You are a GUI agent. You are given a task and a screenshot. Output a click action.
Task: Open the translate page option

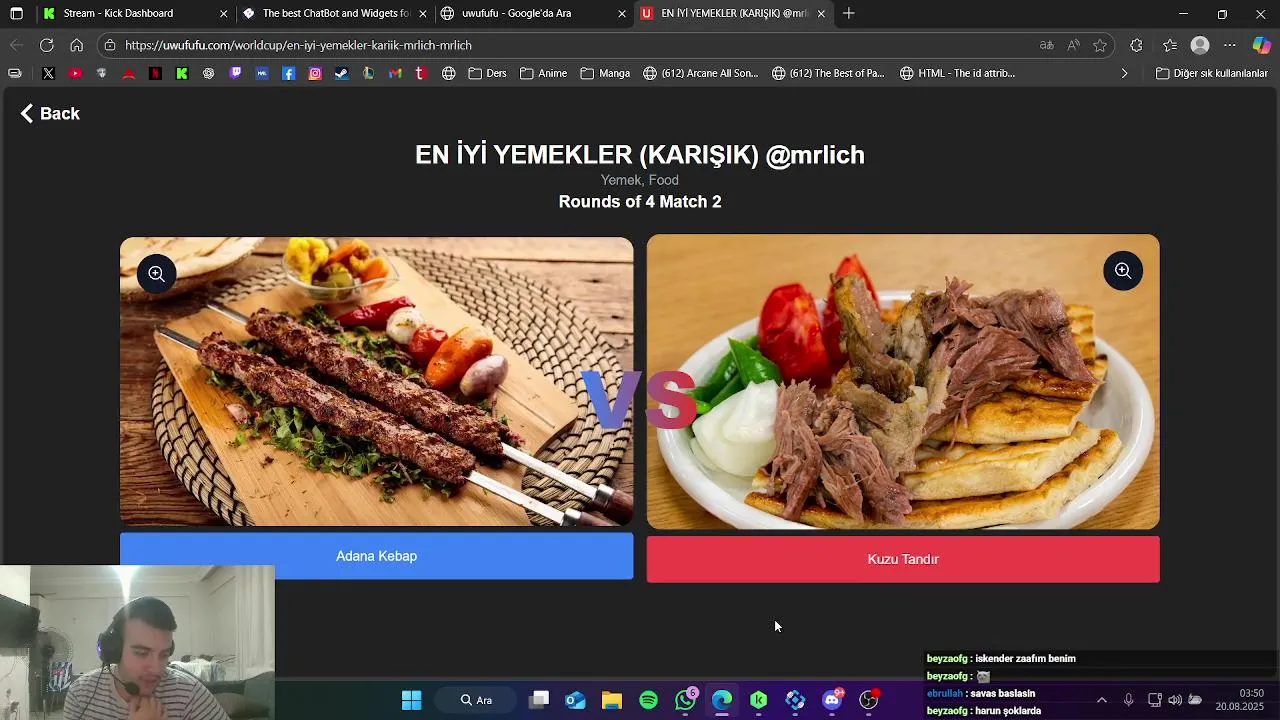pyautogui.click(x=1046, y=45)
